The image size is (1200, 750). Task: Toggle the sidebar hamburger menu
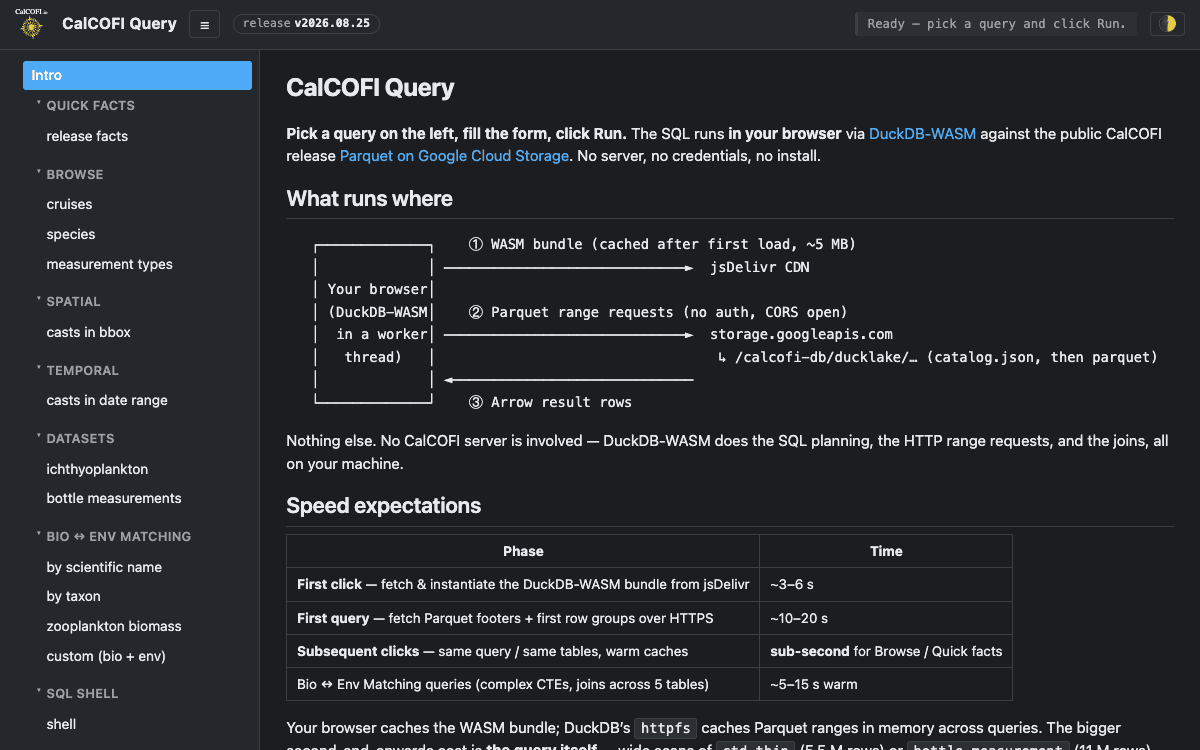(x=204, y=25)
